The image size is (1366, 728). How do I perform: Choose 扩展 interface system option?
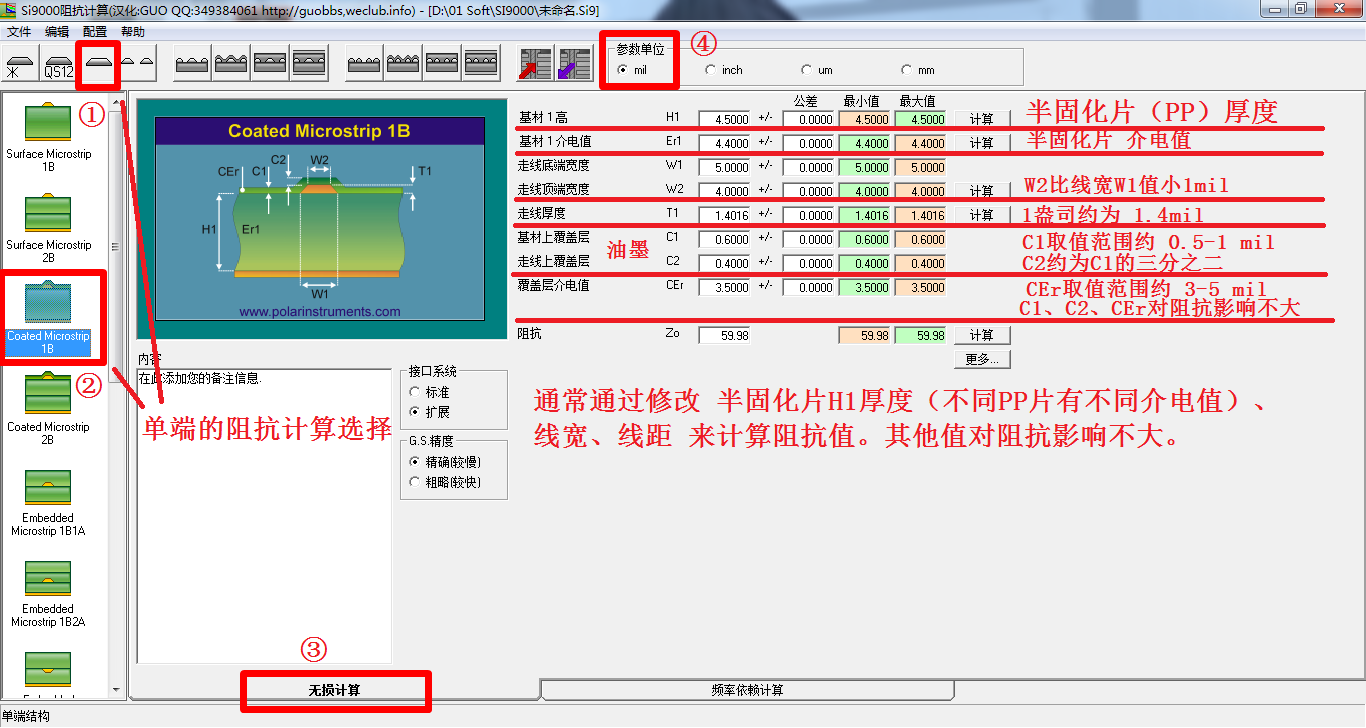pyautogui.click(x=430, y=412)
